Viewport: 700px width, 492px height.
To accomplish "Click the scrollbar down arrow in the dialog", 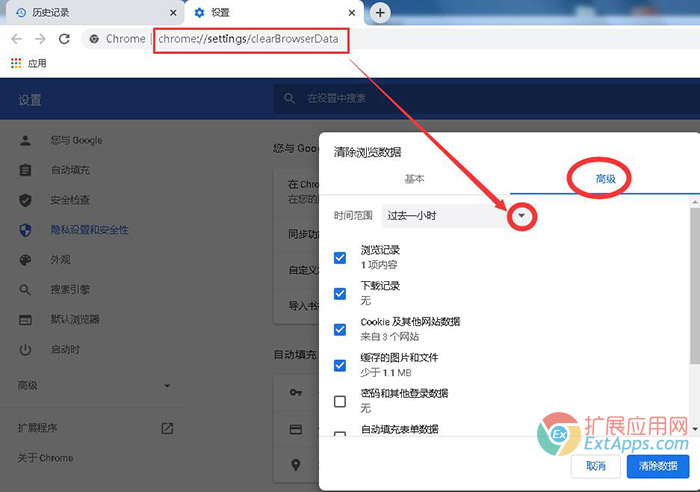I will tap(695, 429).
